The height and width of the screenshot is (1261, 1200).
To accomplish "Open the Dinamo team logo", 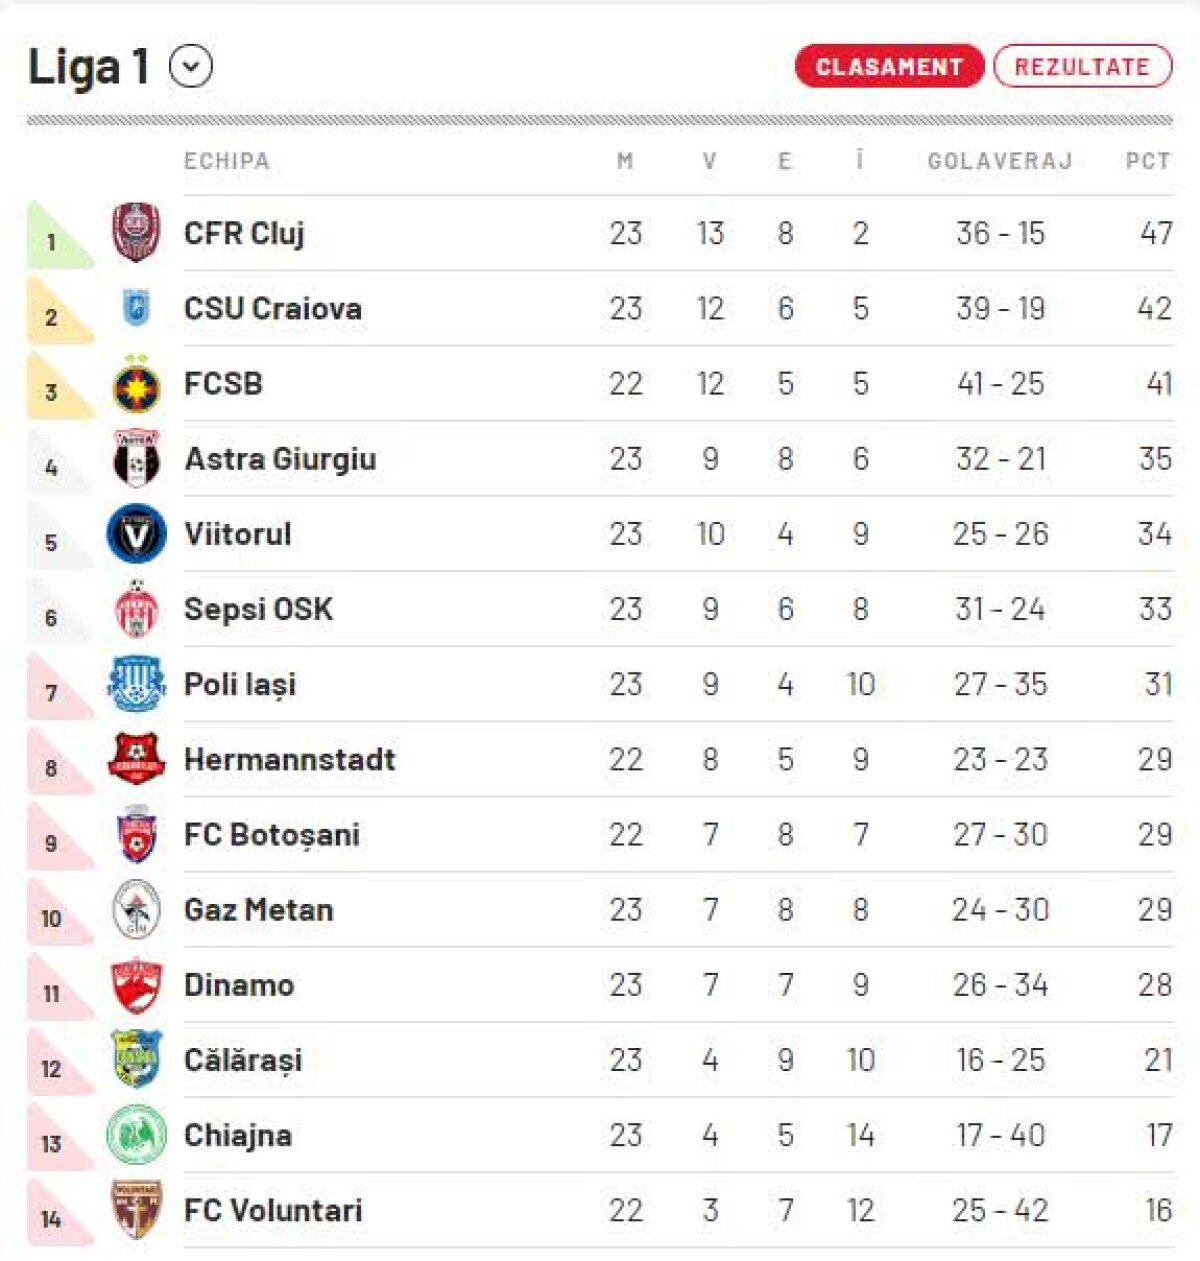I will click(x=136, y=985).
